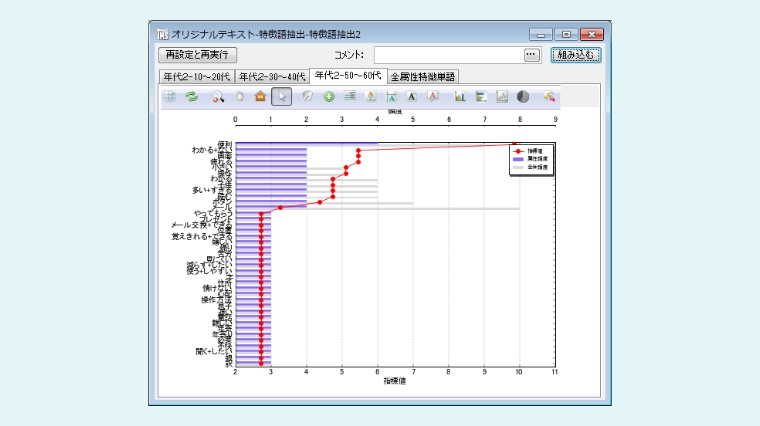The height and width of the screenshot is (426, 760).
Task: Click the 再設定と再実行 button
Action: point(197,55)
